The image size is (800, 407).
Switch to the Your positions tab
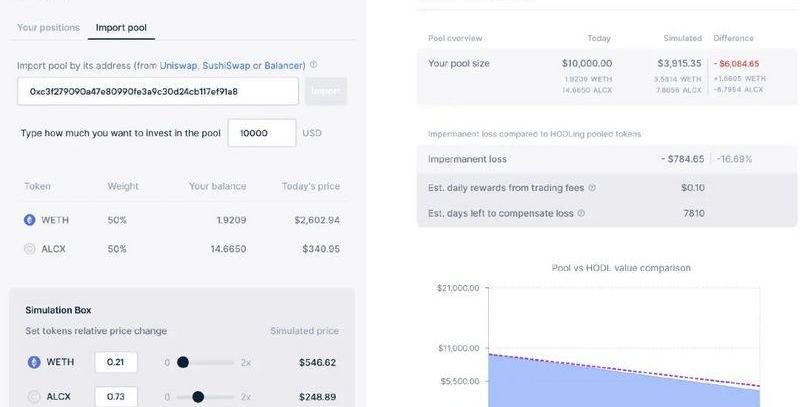pos(48,27)
